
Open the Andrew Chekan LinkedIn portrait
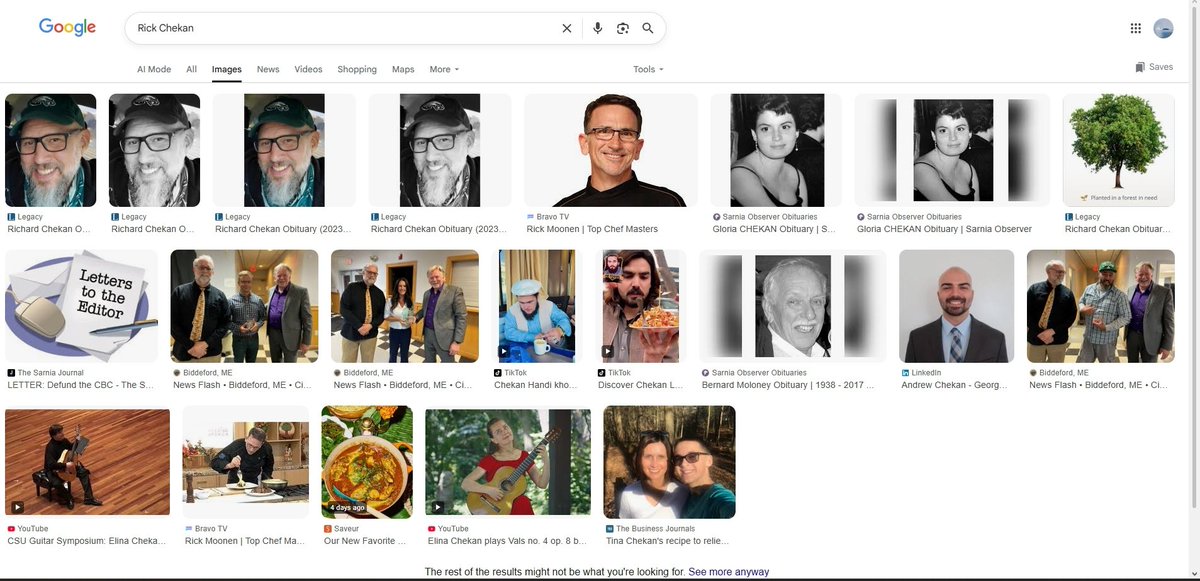click(x=956, y=306)
